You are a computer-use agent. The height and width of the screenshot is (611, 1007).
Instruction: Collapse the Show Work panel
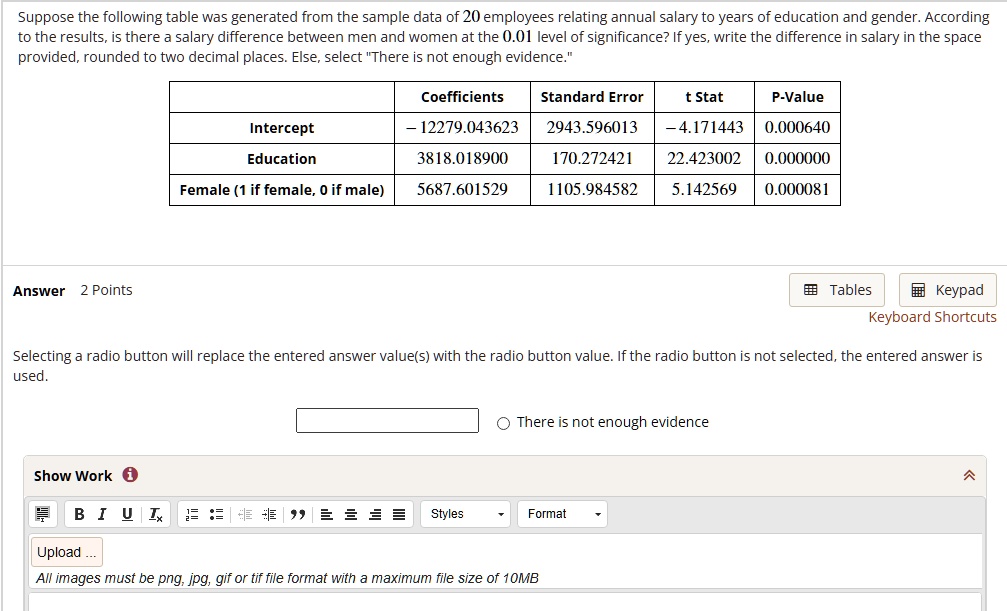pyautogui.click(x=968, y=475)
